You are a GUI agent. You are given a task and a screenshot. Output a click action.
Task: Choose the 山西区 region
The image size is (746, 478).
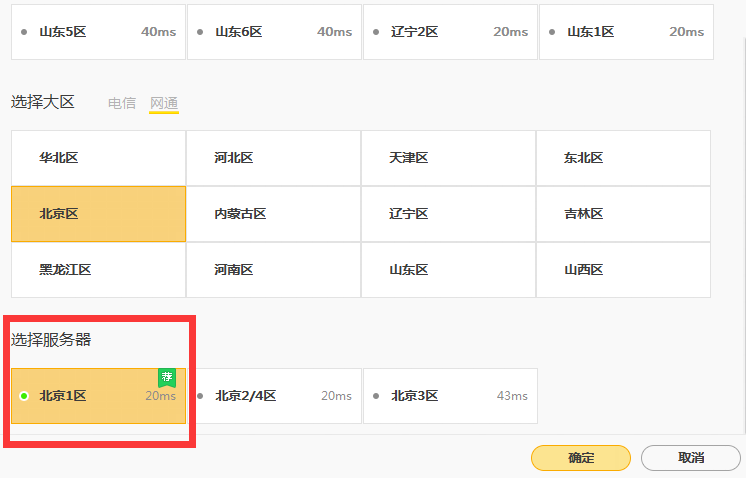coord(623,270)
